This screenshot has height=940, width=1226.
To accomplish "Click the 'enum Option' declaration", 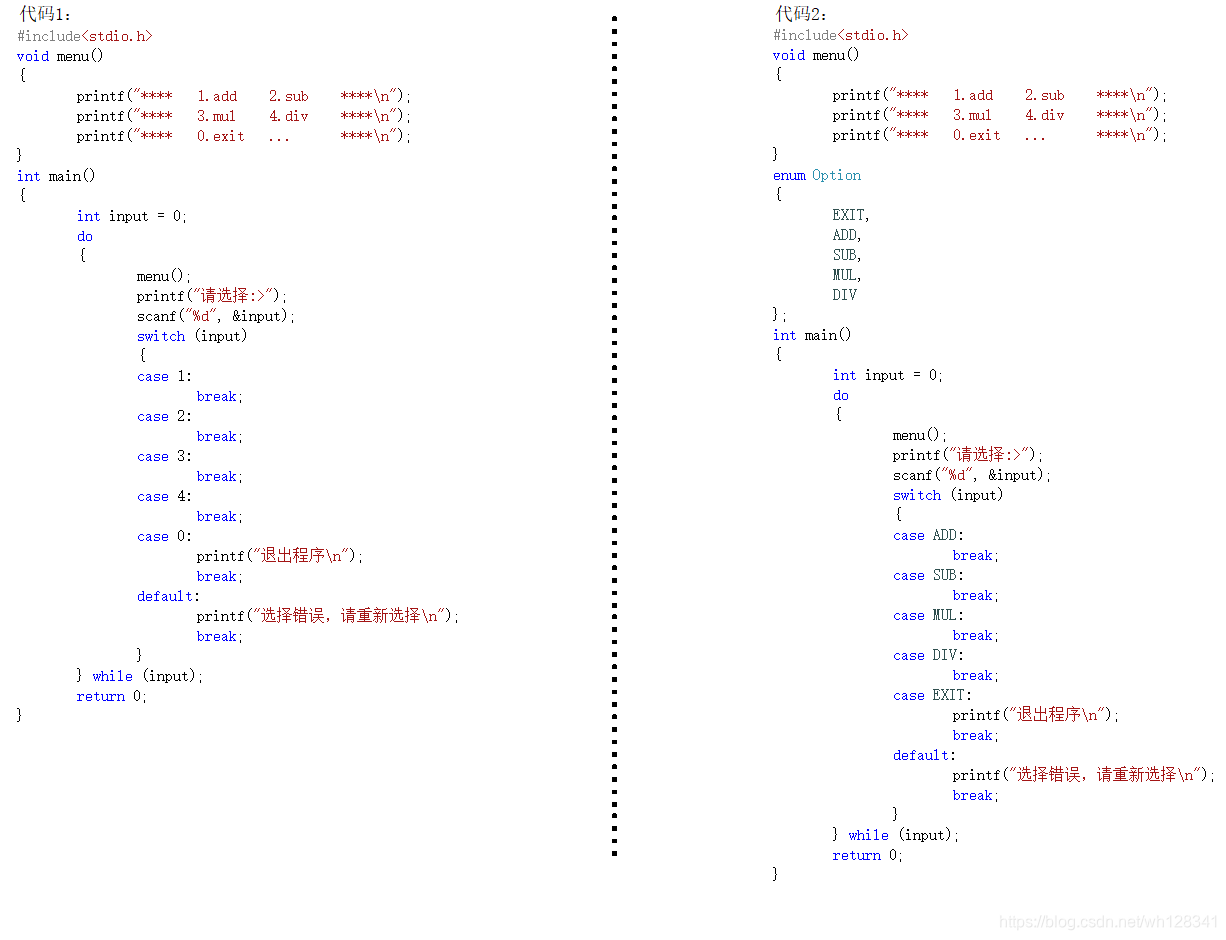I will pyautogui.click(x=817, y=175).
